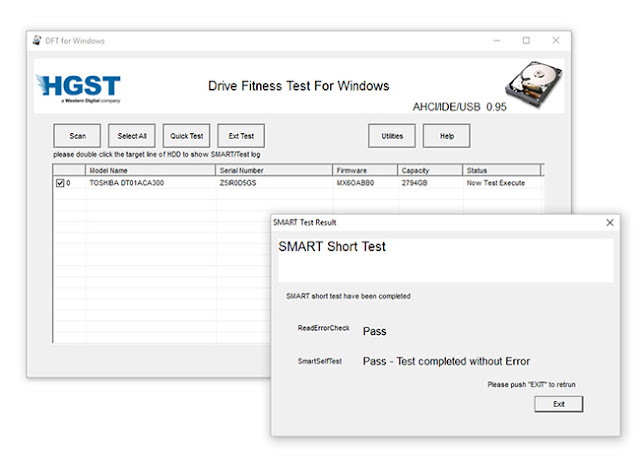
Task: Sort by Model Name column header
Action: 150,170
